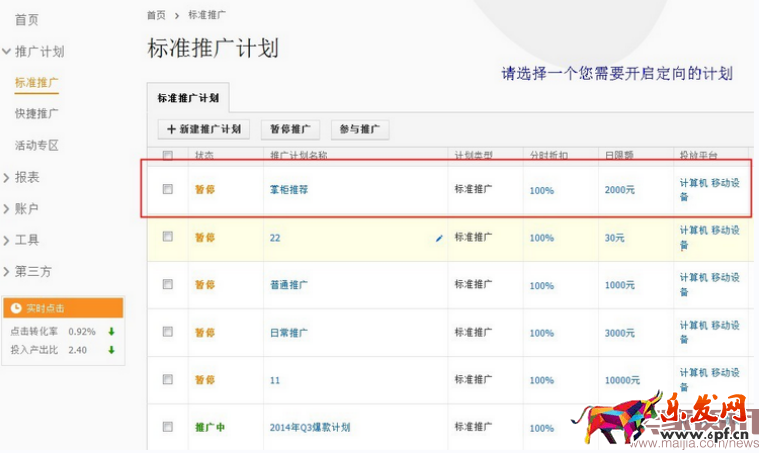Screen dimensions: 759x455
Task: Open the 普通推广 plan link
Action: 289,285
